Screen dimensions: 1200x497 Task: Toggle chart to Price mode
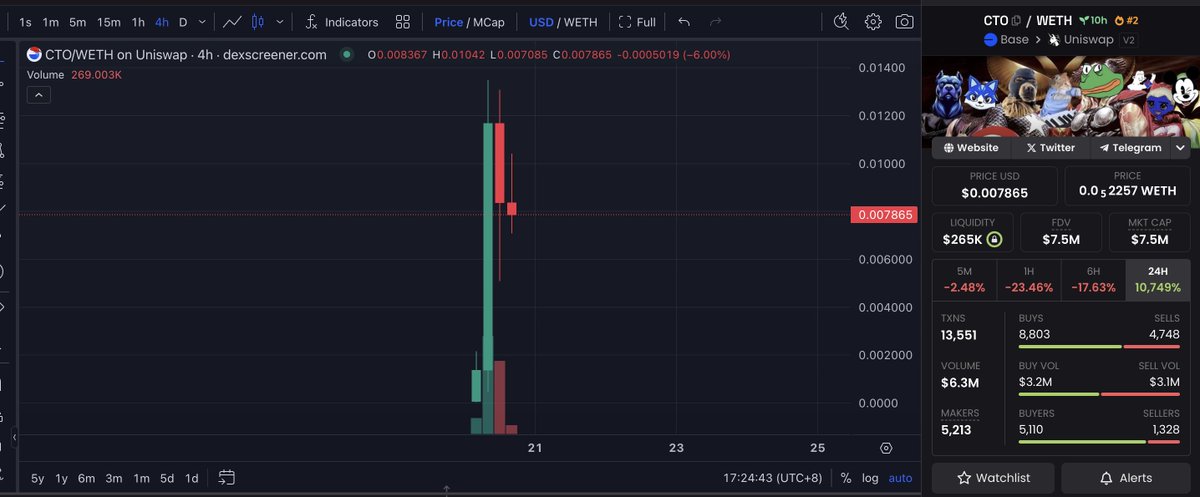pyautogui.click(x=449, y=22)
